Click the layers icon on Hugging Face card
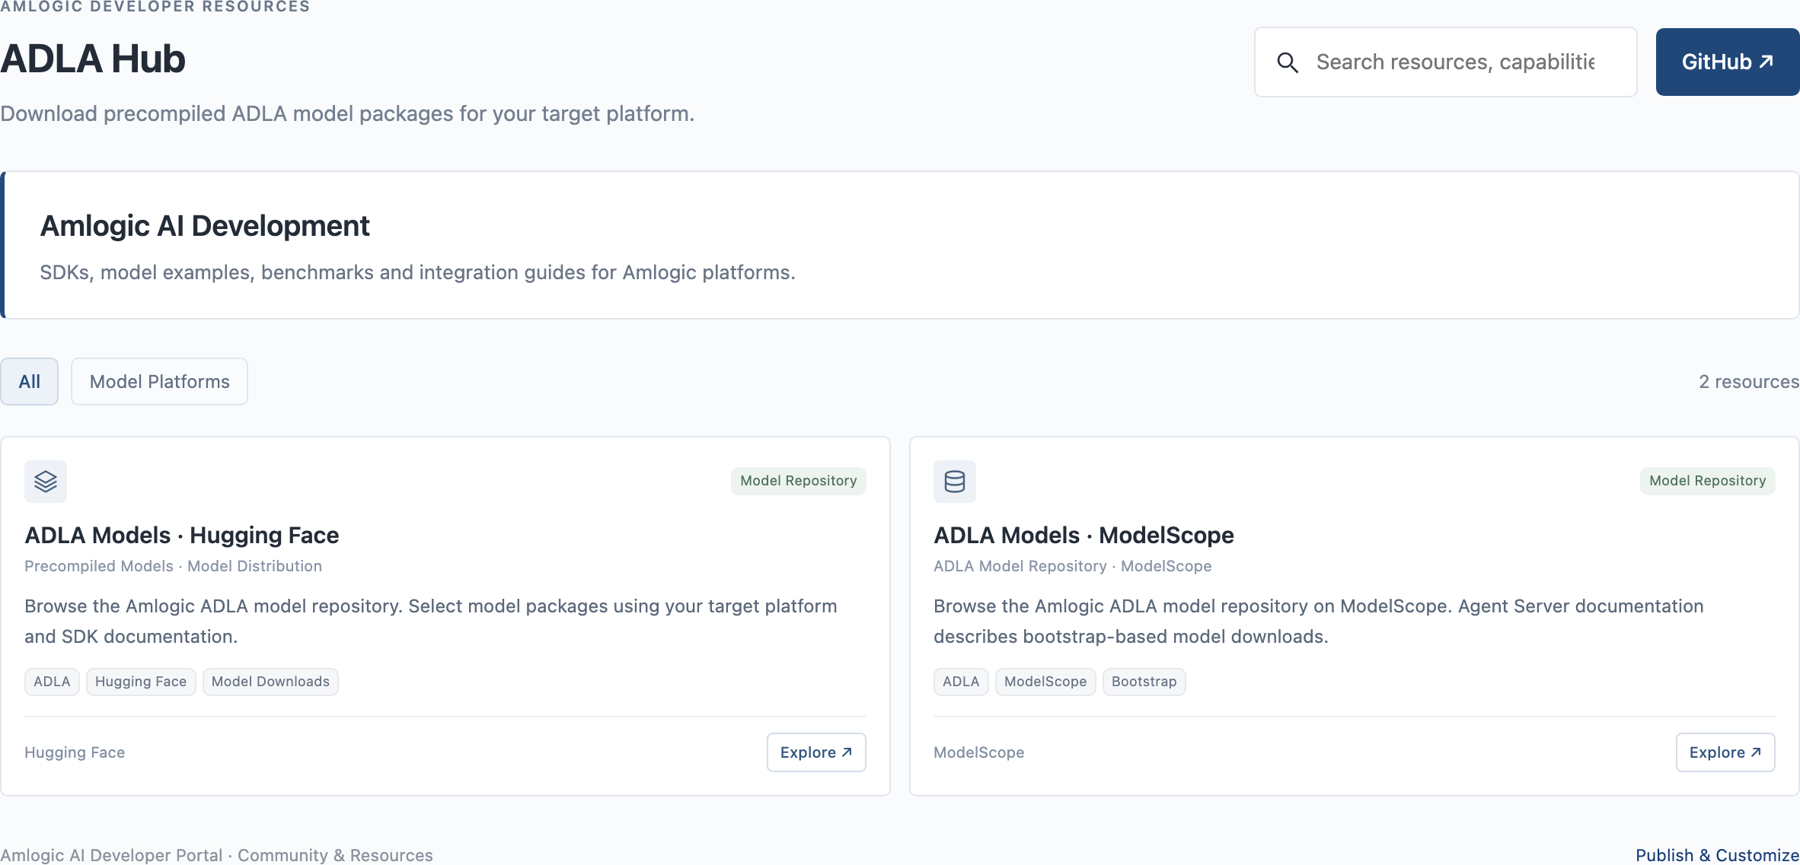 46,481
